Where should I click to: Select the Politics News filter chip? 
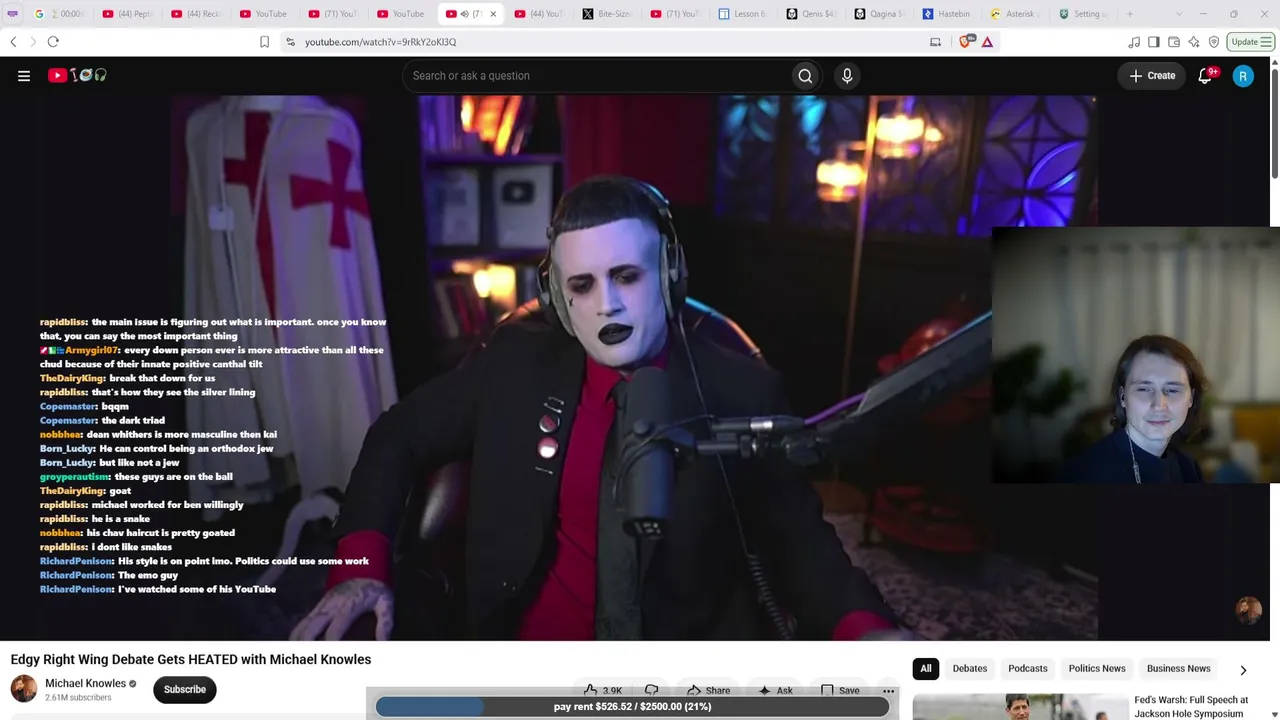point(1097,668)
